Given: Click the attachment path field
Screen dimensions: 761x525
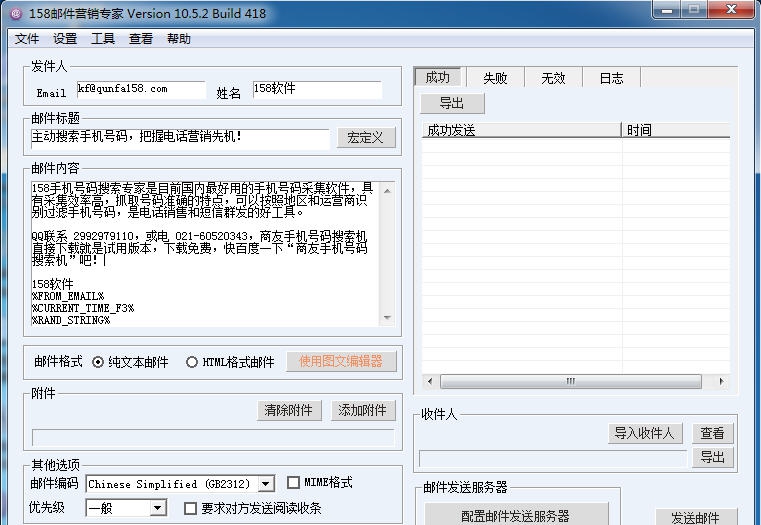Looking at the screenshot, I should [213, 437].
